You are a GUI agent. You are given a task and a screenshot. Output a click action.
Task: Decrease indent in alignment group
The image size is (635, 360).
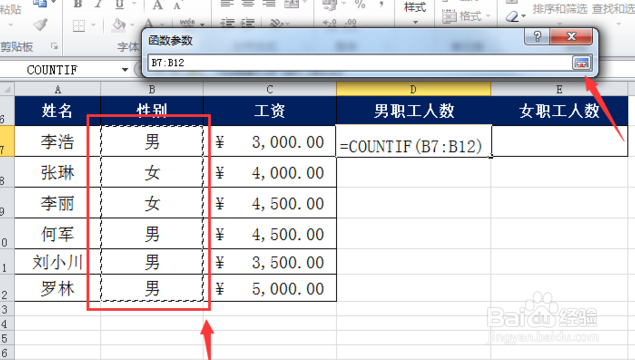(x=228, y=23)
